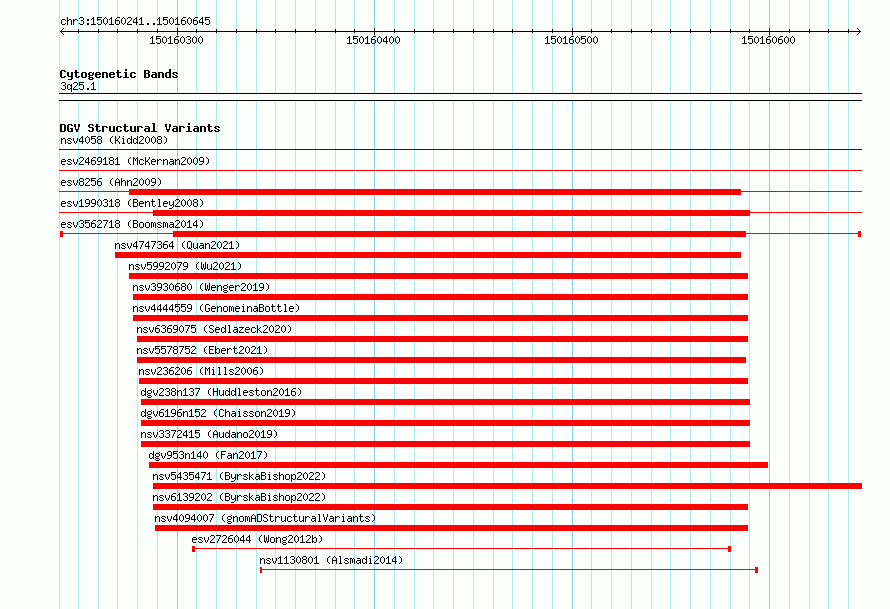The image size is (890, 609).
Task: Click the red bar under esv8256 (Ahn2009)
Action: coord(435,192)
